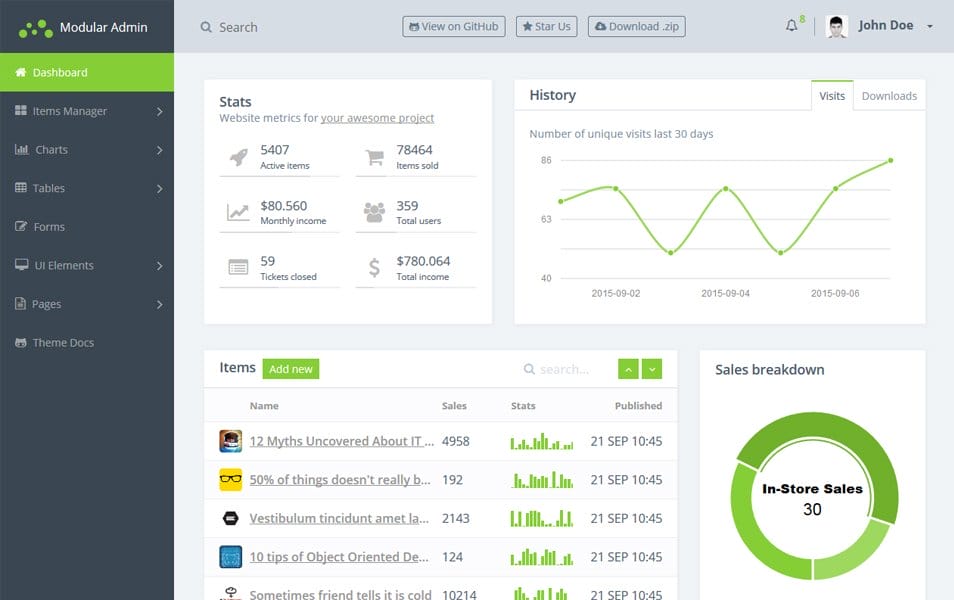
Task: Open the link 'your awesome project'
Action: tap(377, 117)
